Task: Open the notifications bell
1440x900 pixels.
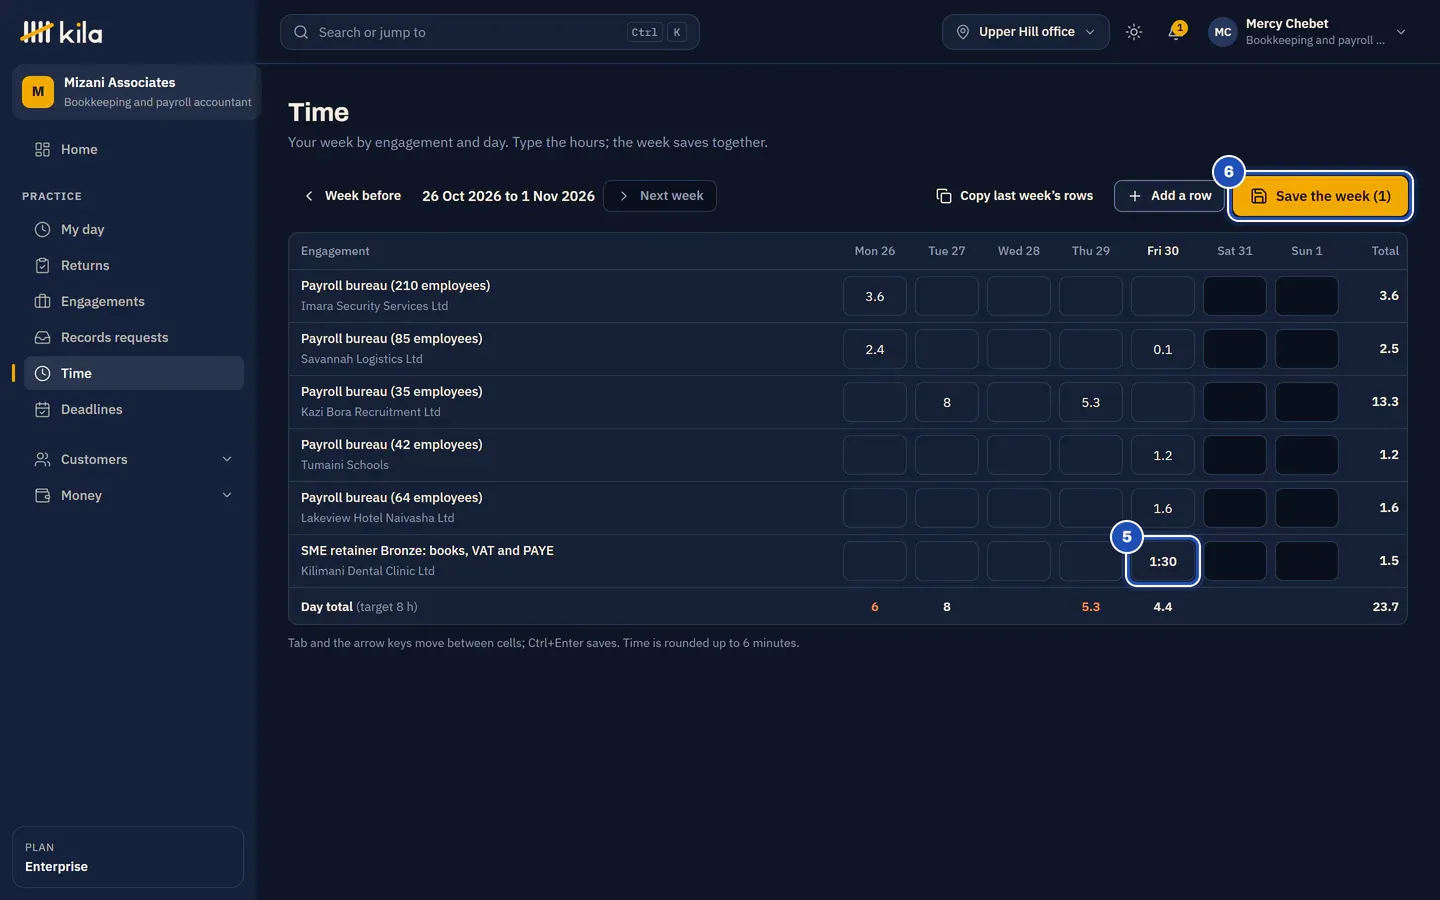Action: 1176,32
